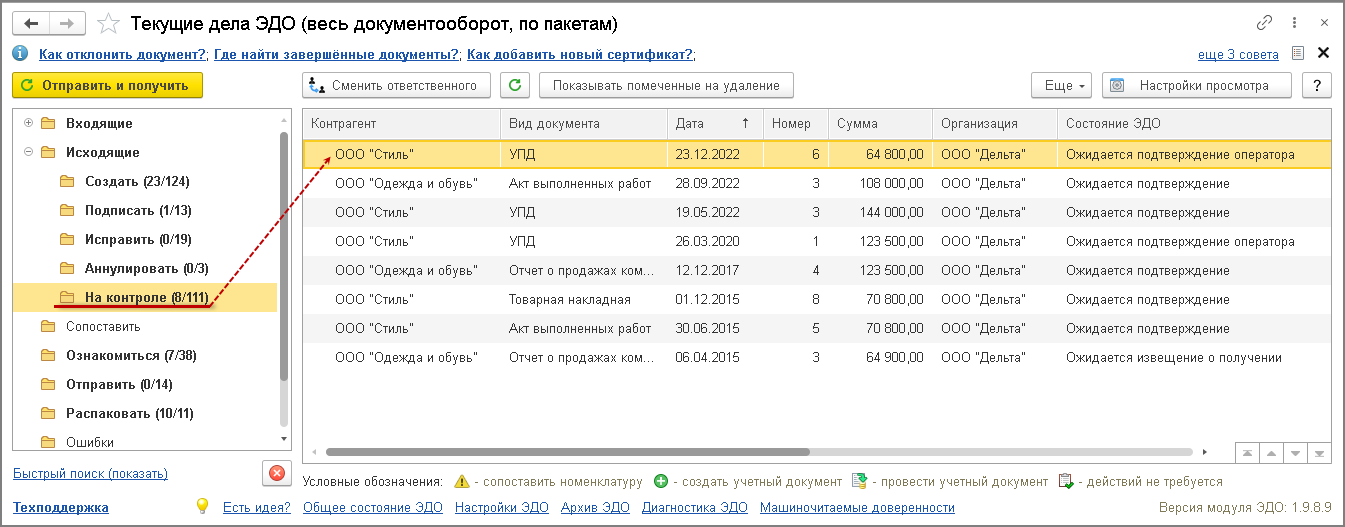Screen dimensions: 1345x527
Task: Click the lightbulb idea icon
Action: pos(202,506)
